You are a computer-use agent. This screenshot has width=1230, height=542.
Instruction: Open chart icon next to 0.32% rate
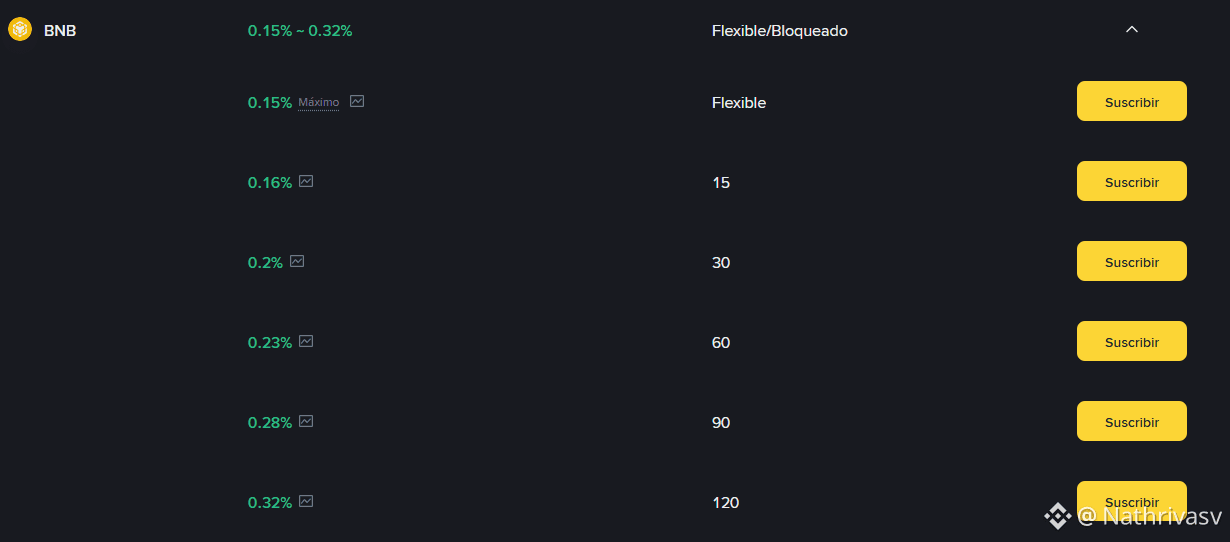(306, 501)
